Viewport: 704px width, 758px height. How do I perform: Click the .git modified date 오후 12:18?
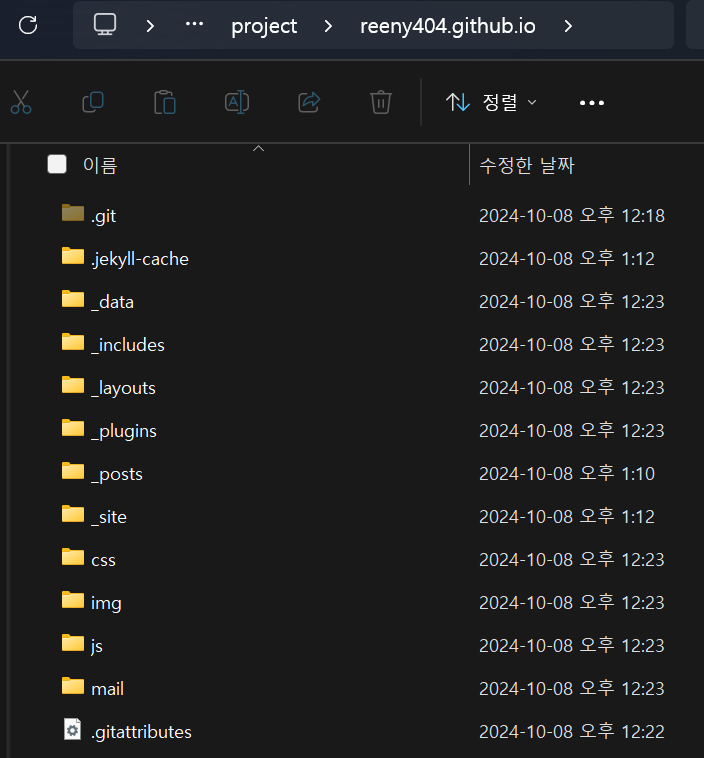tap(572, 216)
